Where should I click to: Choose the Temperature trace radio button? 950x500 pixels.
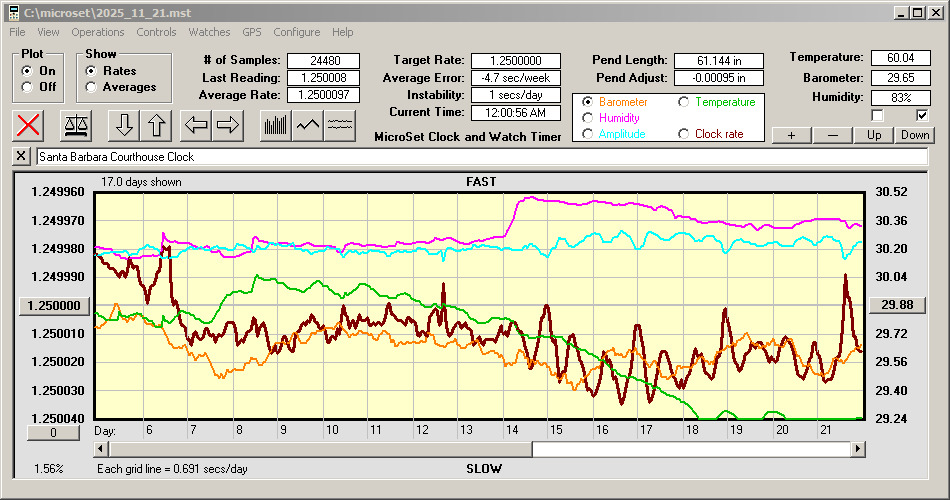tap(684, 102)
